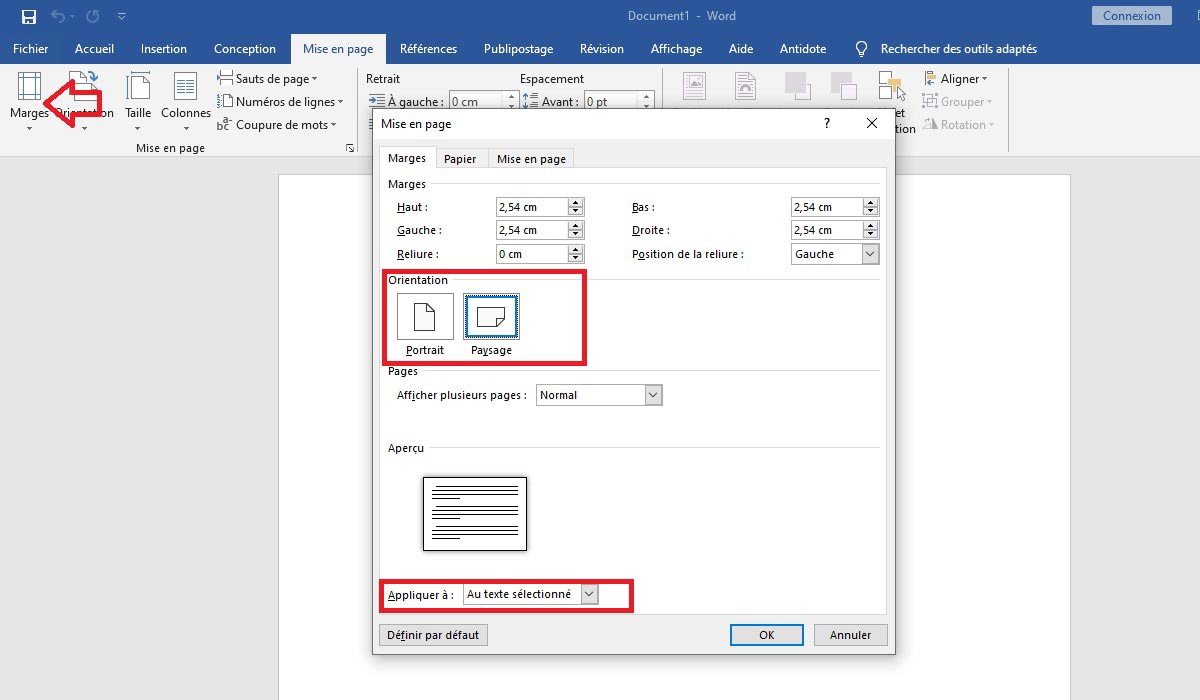The width and height of the screenshot is (1200, 700).
Task: Expand the Appliquer à dropdown
Action: pyautogui.click(x=589, y=594)
